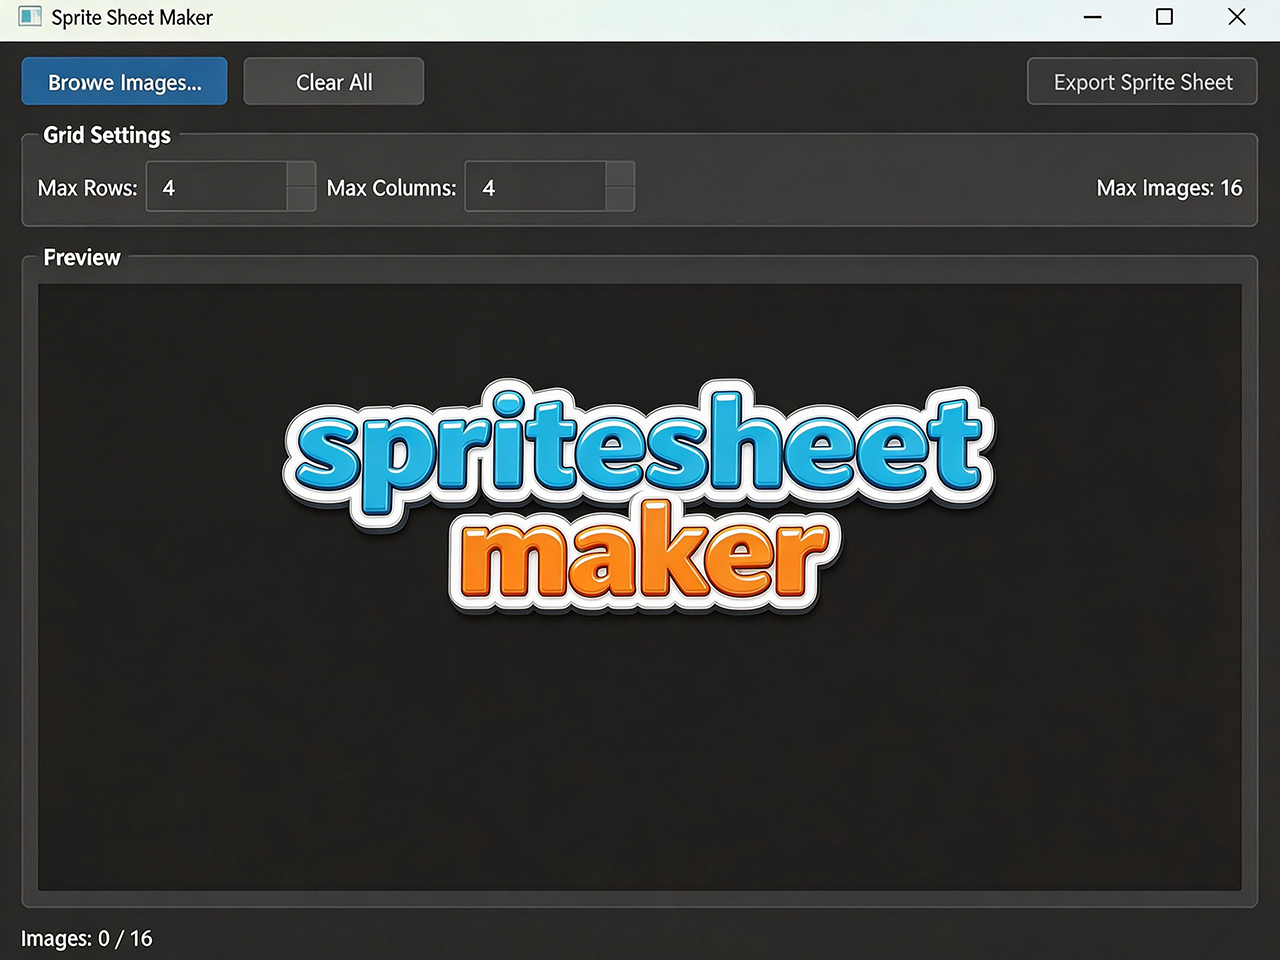Click the spritesheet maker logo in the preview
The width and height of the screenshot is (1280, 960).
[x=639, y=497]
